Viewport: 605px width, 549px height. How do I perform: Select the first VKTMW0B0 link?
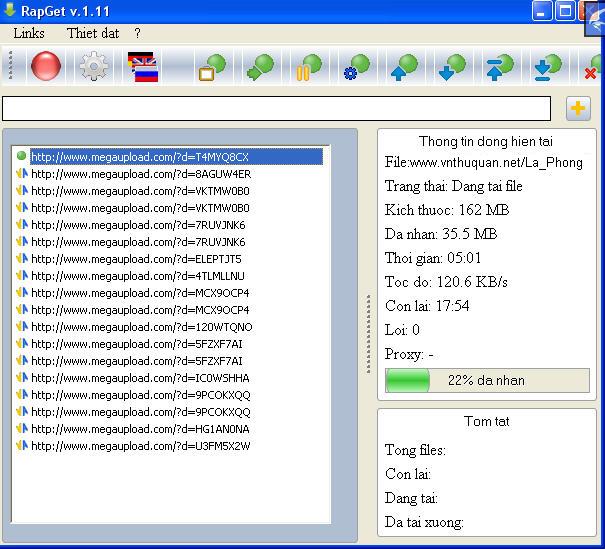[140, 191]
